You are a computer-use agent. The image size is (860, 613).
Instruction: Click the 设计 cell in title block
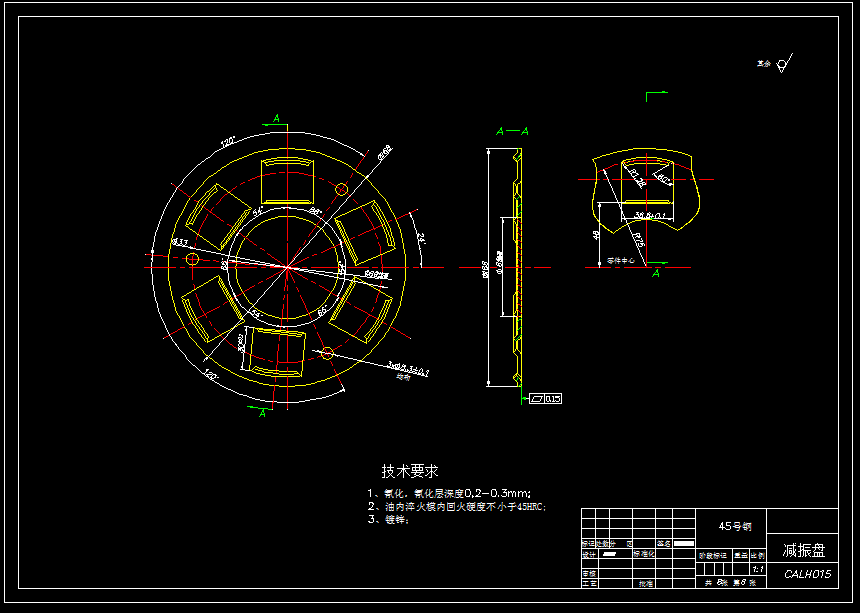coord(589,554)
